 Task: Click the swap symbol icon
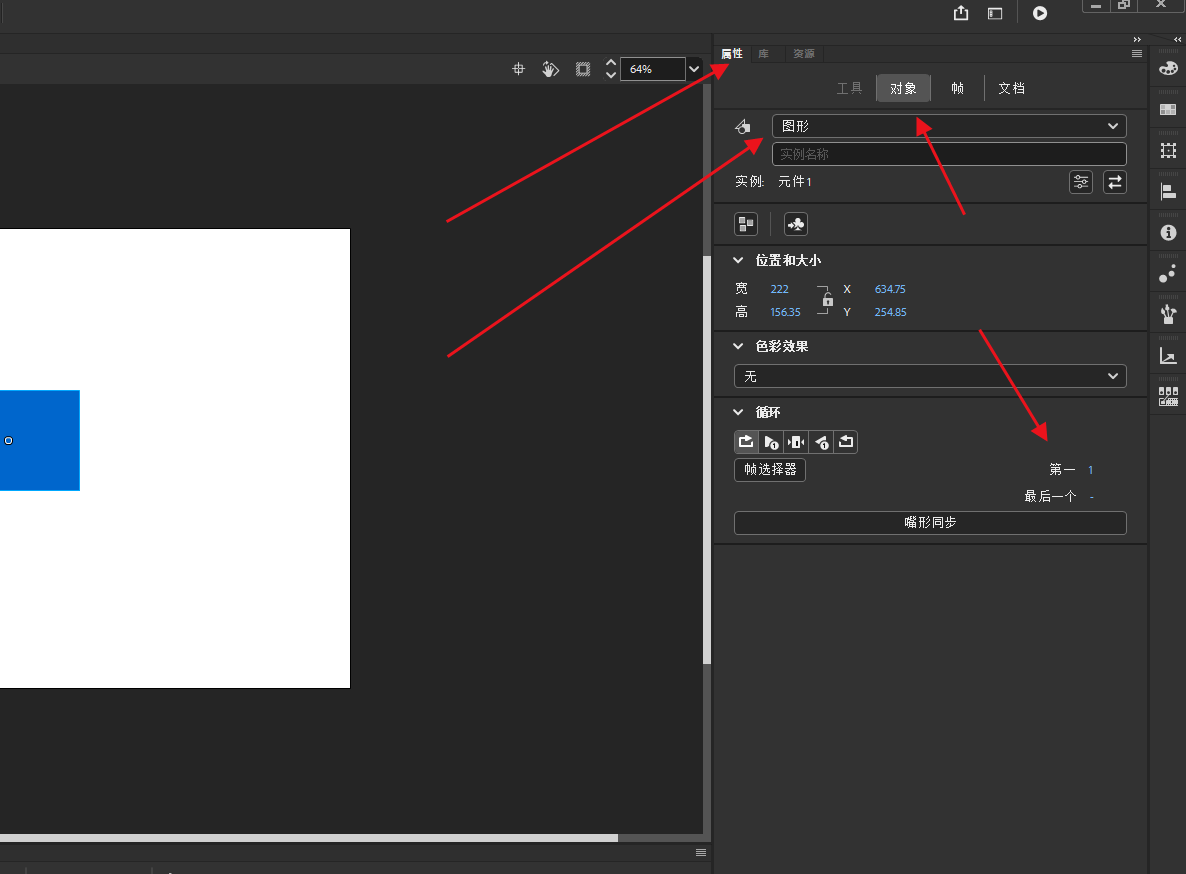(x=1114, y=182)
